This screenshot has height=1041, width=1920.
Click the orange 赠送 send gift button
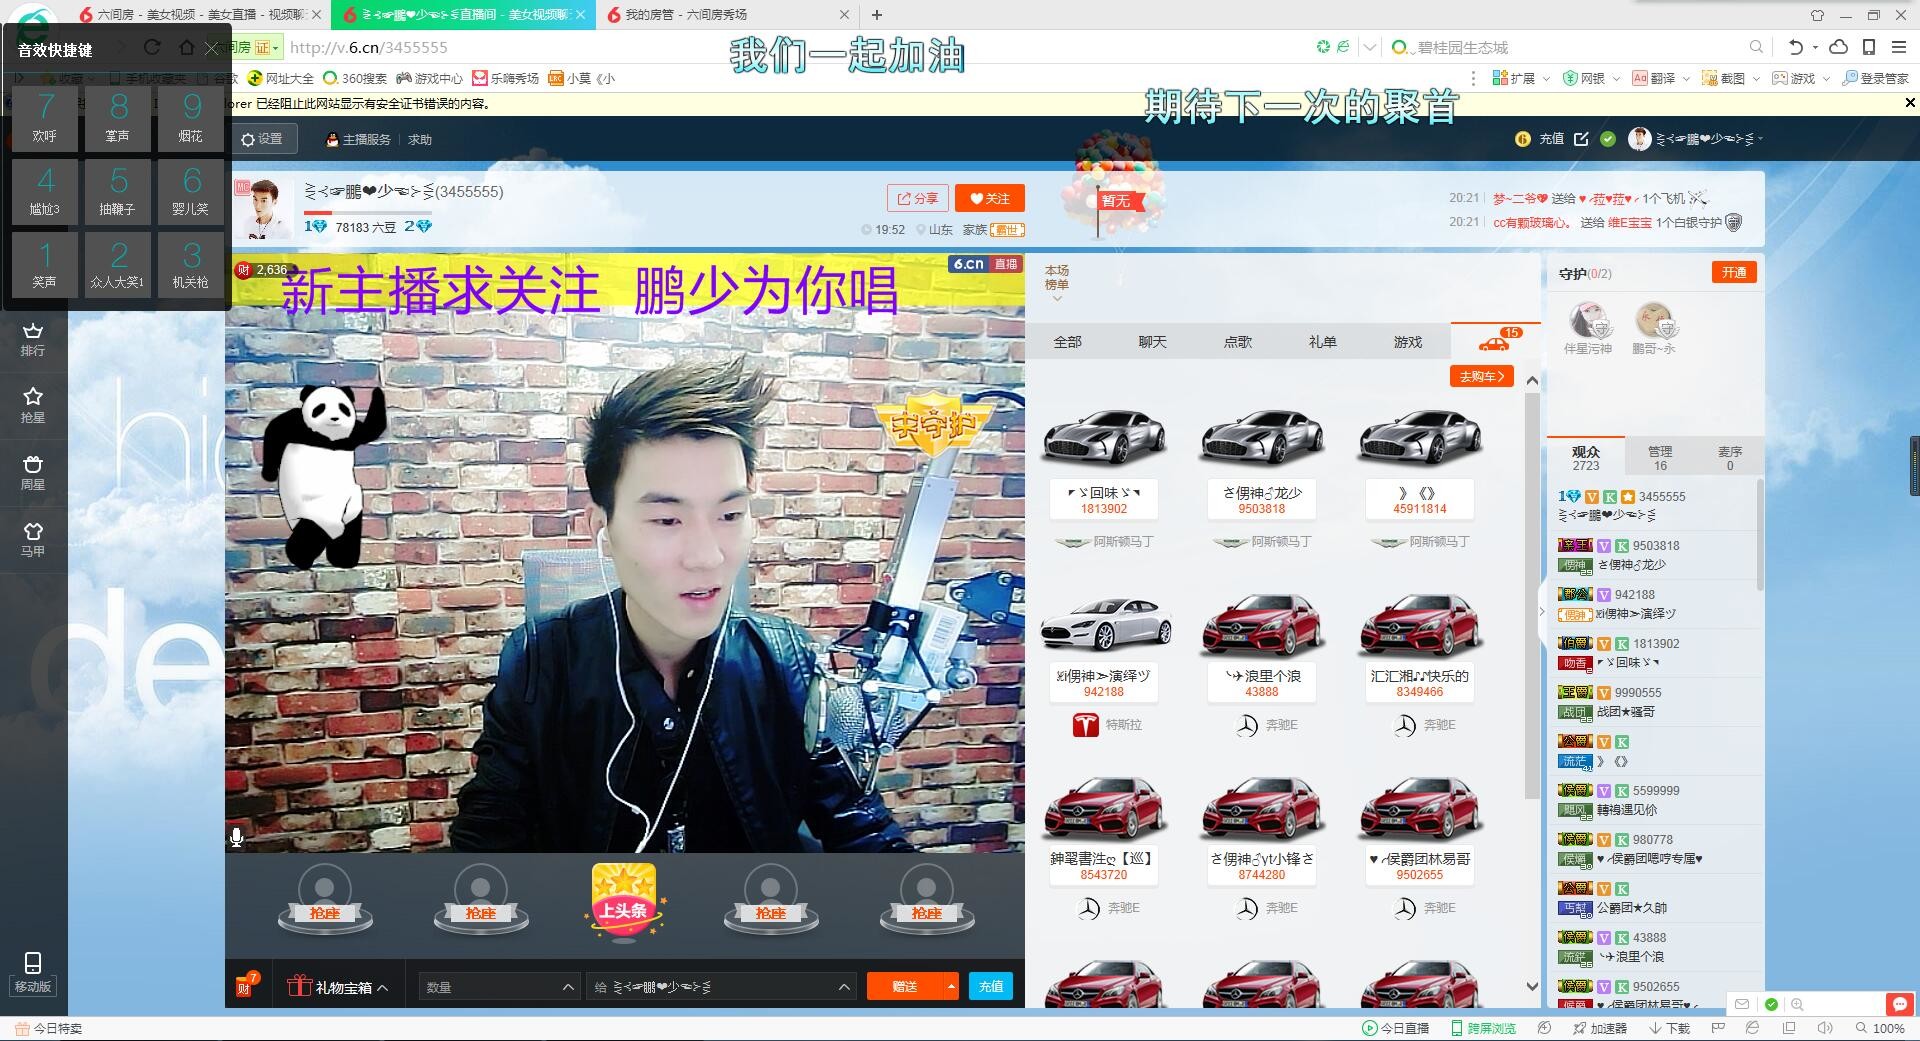click(904, 987)
